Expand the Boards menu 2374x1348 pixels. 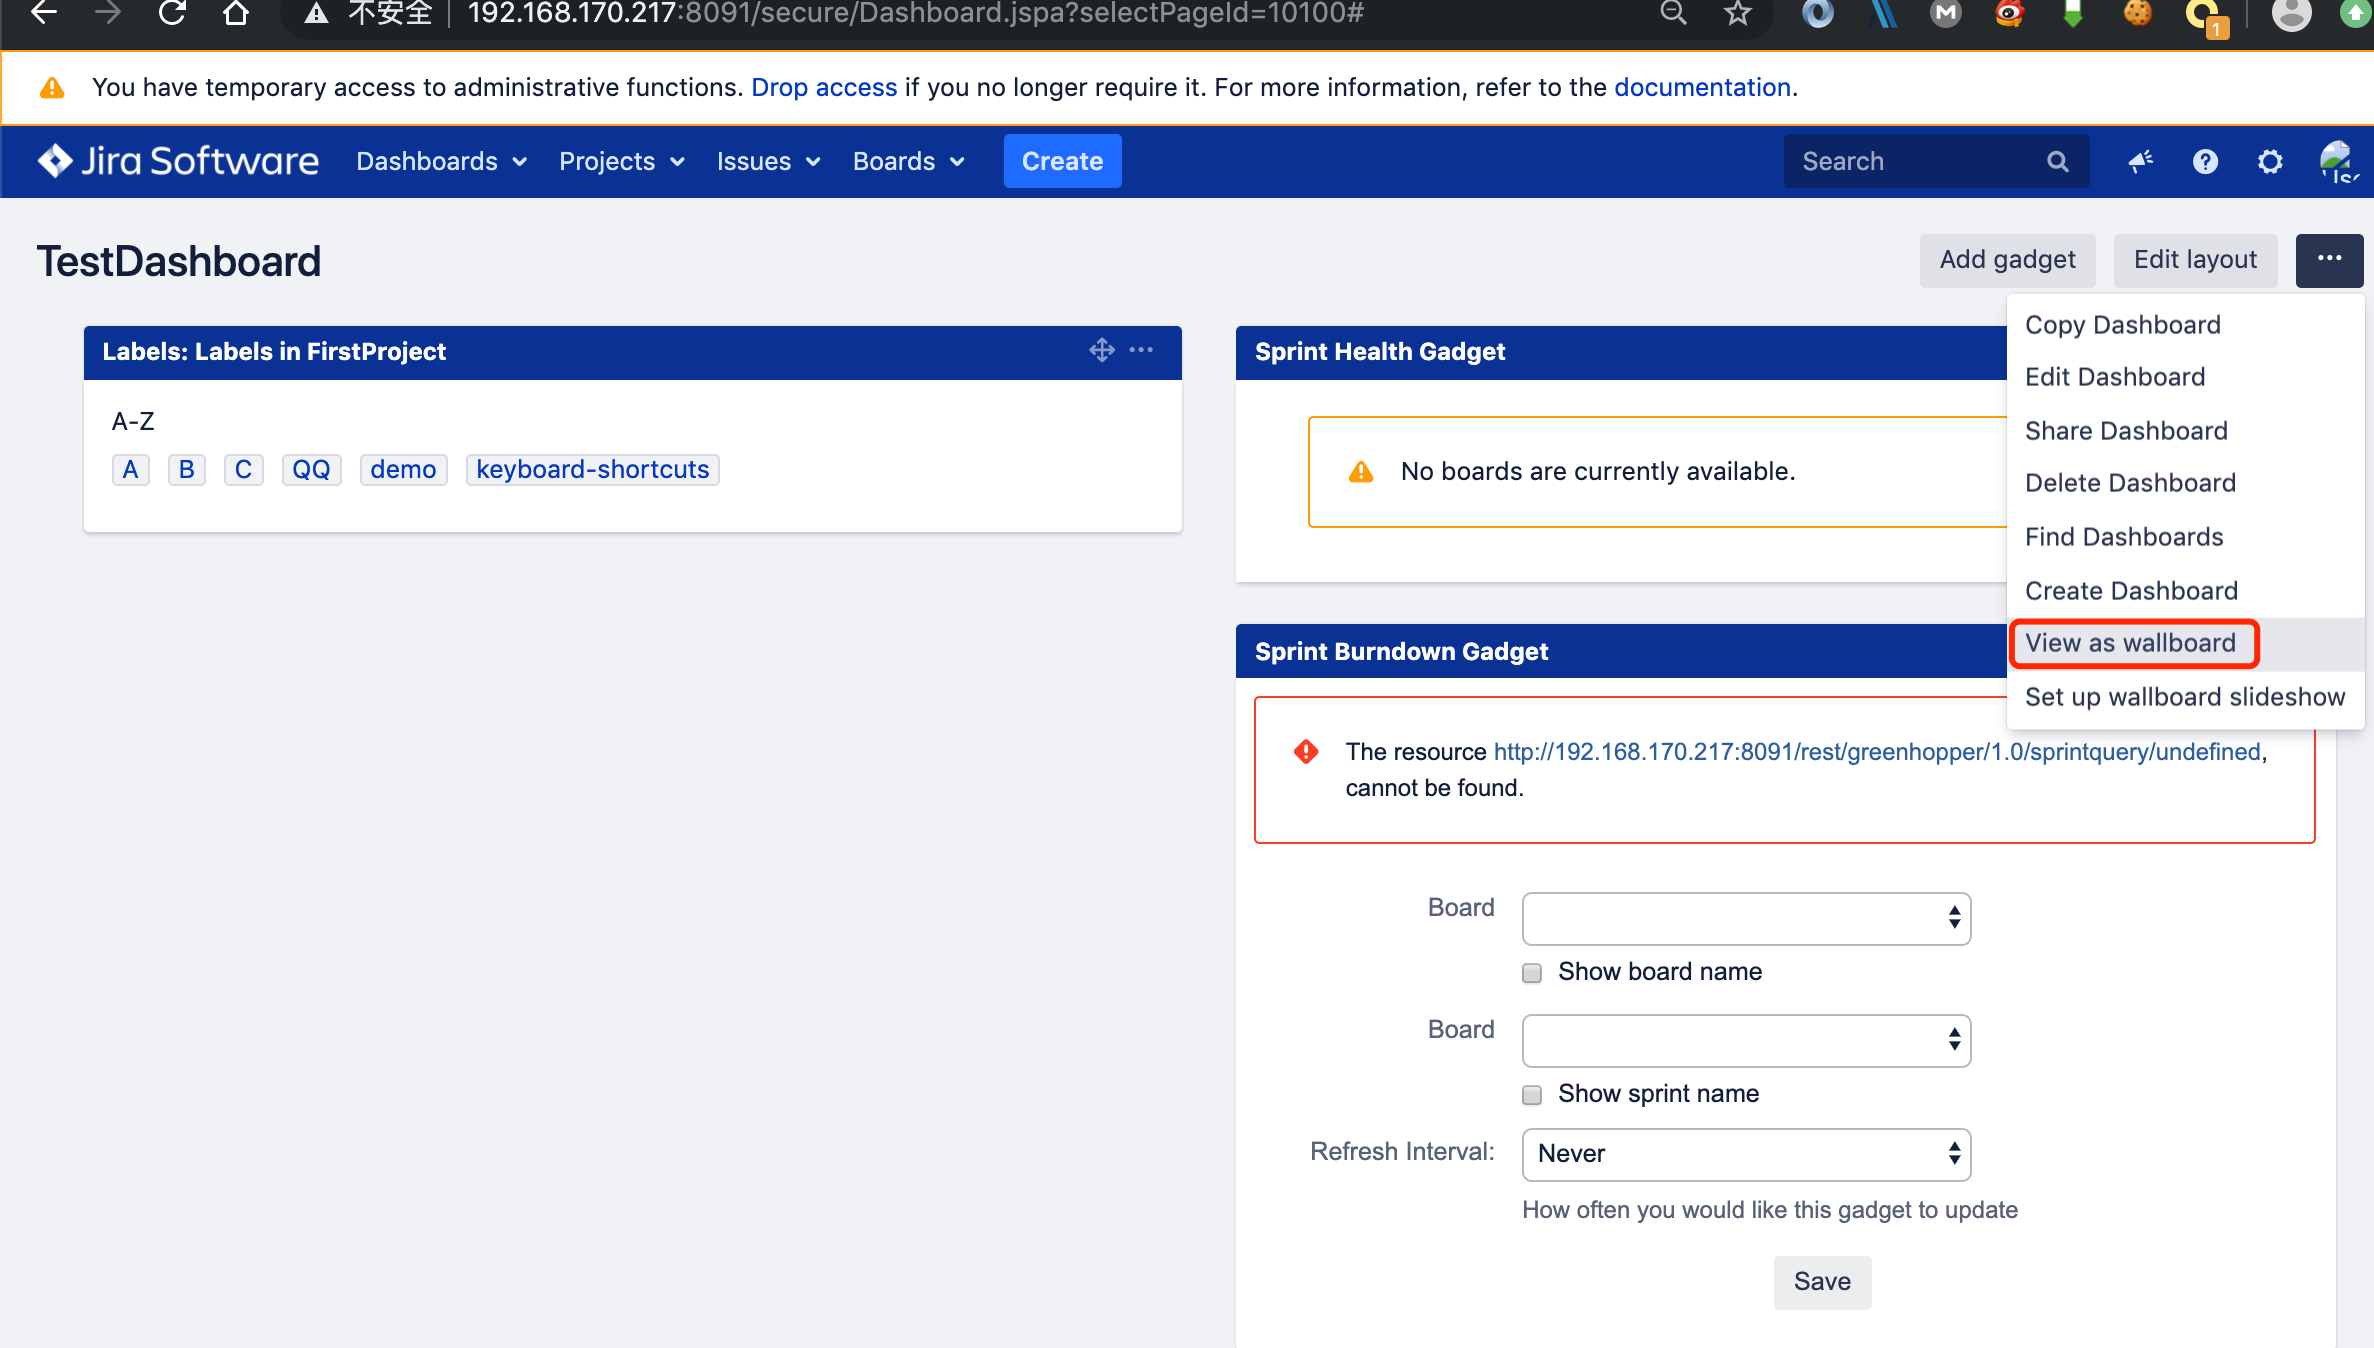pos(908,161)
